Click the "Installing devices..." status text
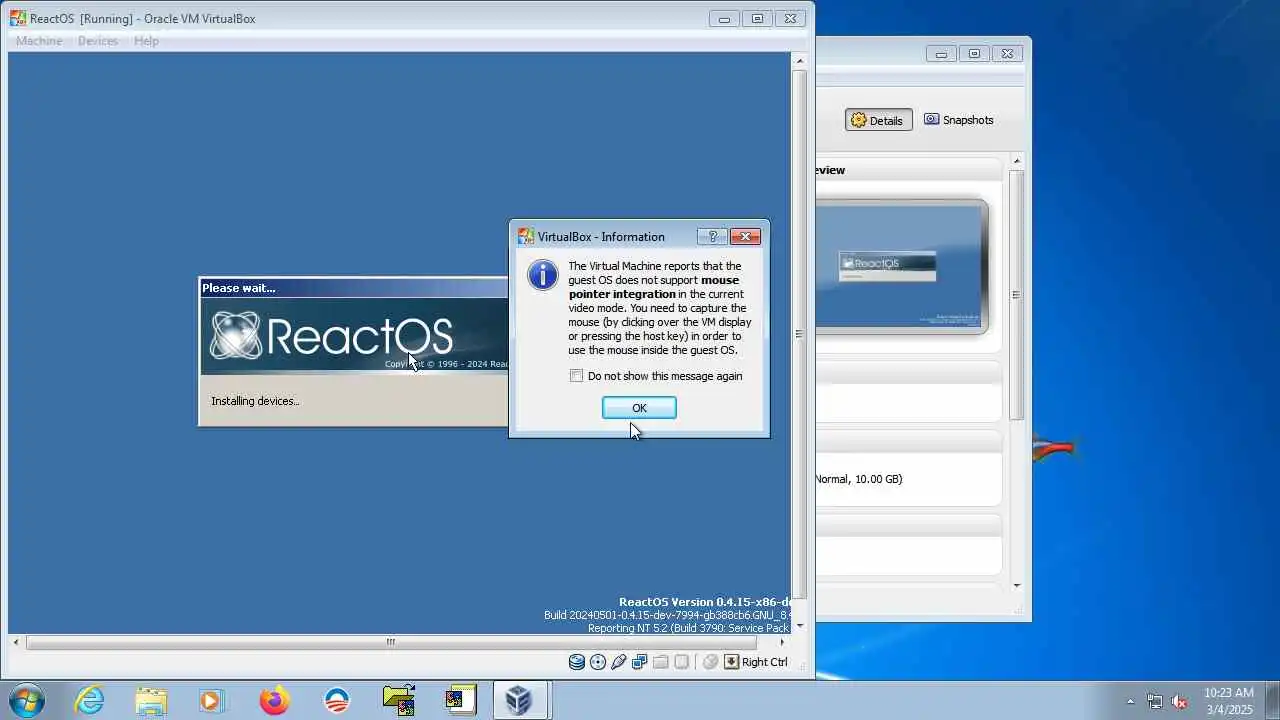The image size is (1280, 720). coord(255,401)
